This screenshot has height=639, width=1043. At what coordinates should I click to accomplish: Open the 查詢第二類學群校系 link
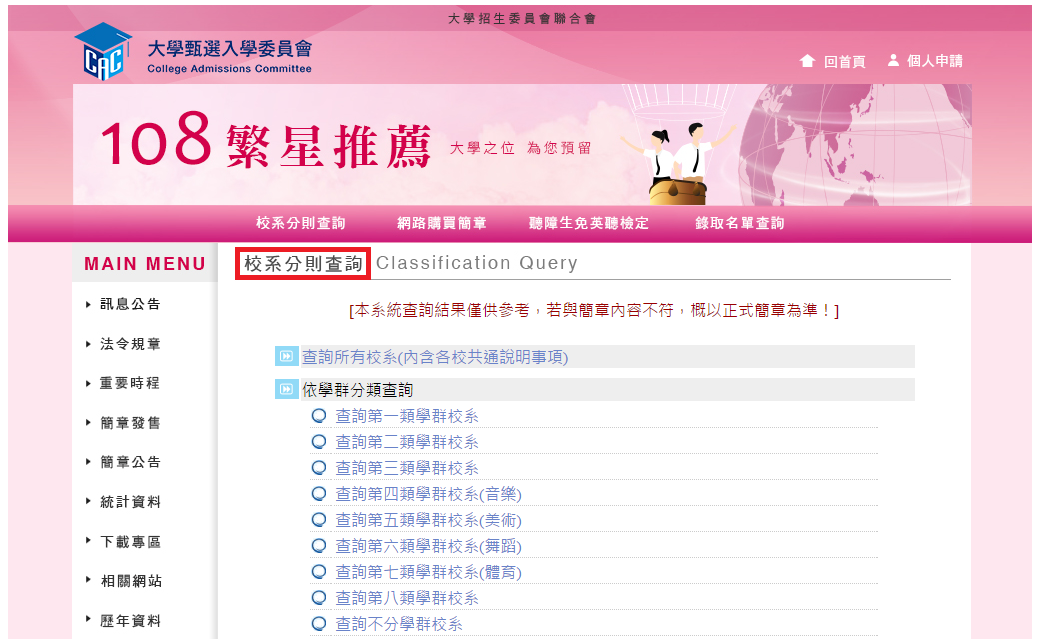point(407,442)
